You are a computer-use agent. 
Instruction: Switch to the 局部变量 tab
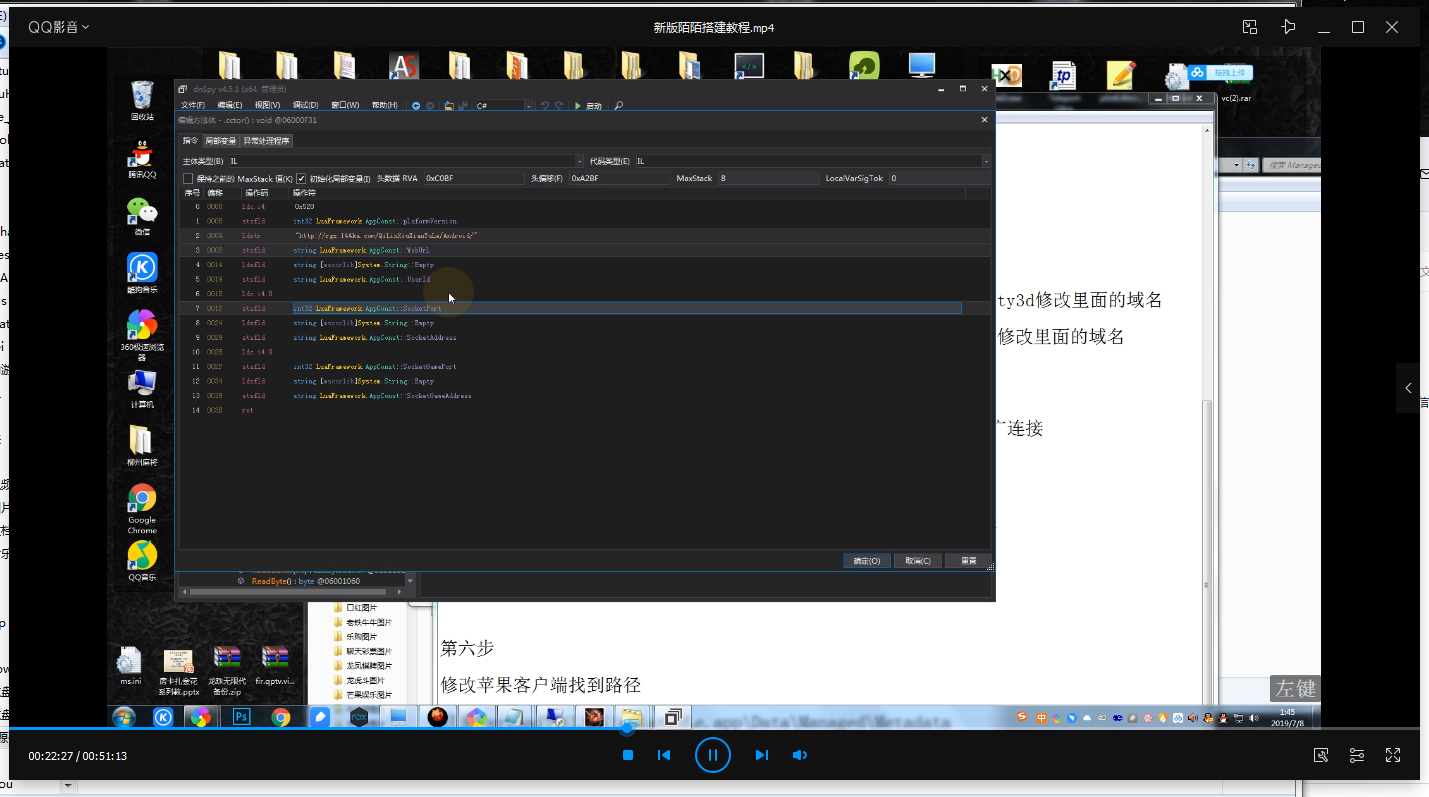click(221, 141)
